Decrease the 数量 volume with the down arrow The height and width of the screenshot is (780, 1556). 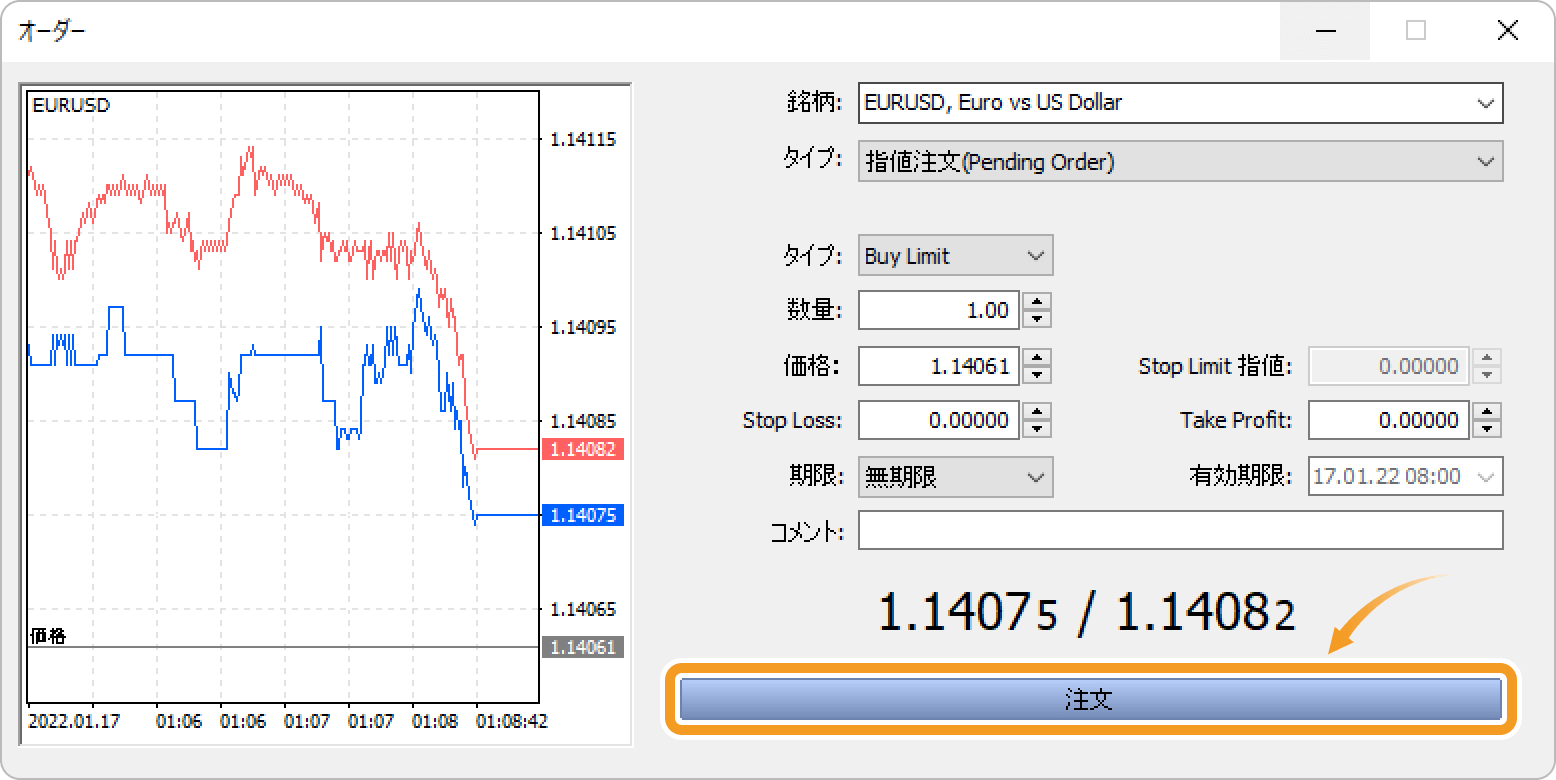coord(1038,319)
